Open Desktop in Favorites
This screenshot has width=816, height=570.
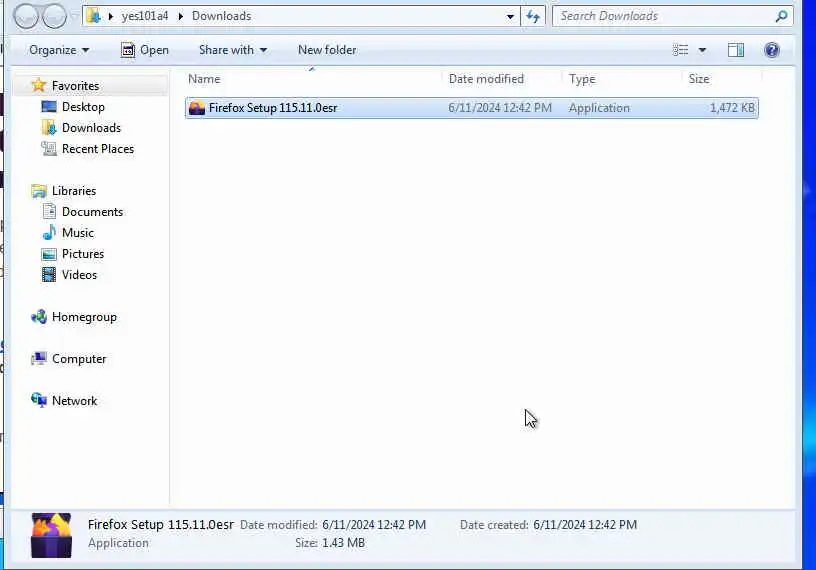pos(83,107)
